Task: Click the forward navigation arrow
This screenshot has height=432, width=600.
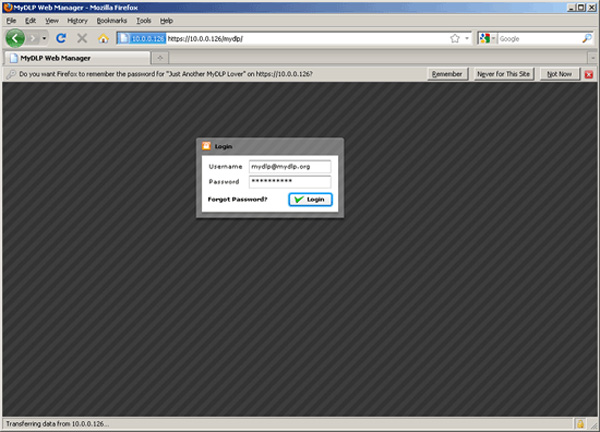Action: tap(33, 38)
